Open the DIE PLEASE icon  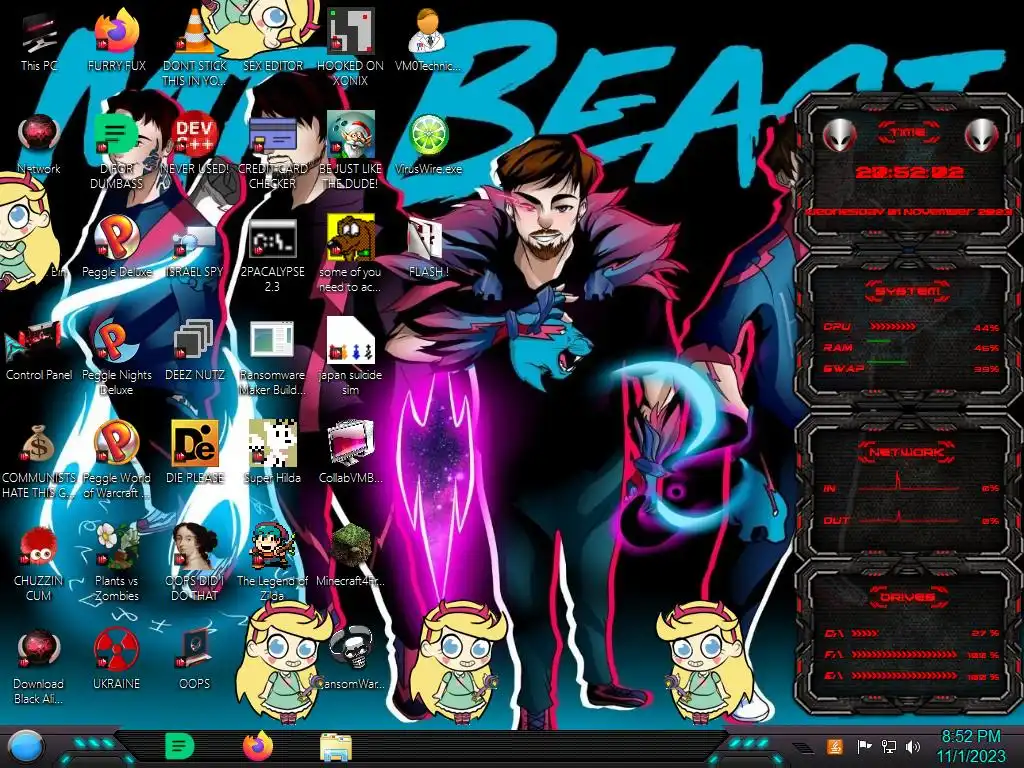pos(195,452)
